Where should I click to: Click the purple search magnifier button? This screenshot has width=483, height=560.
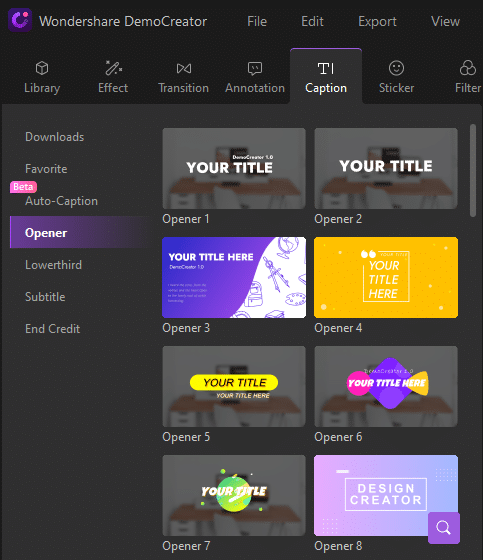pyautogui.click(x=444, y=528)
